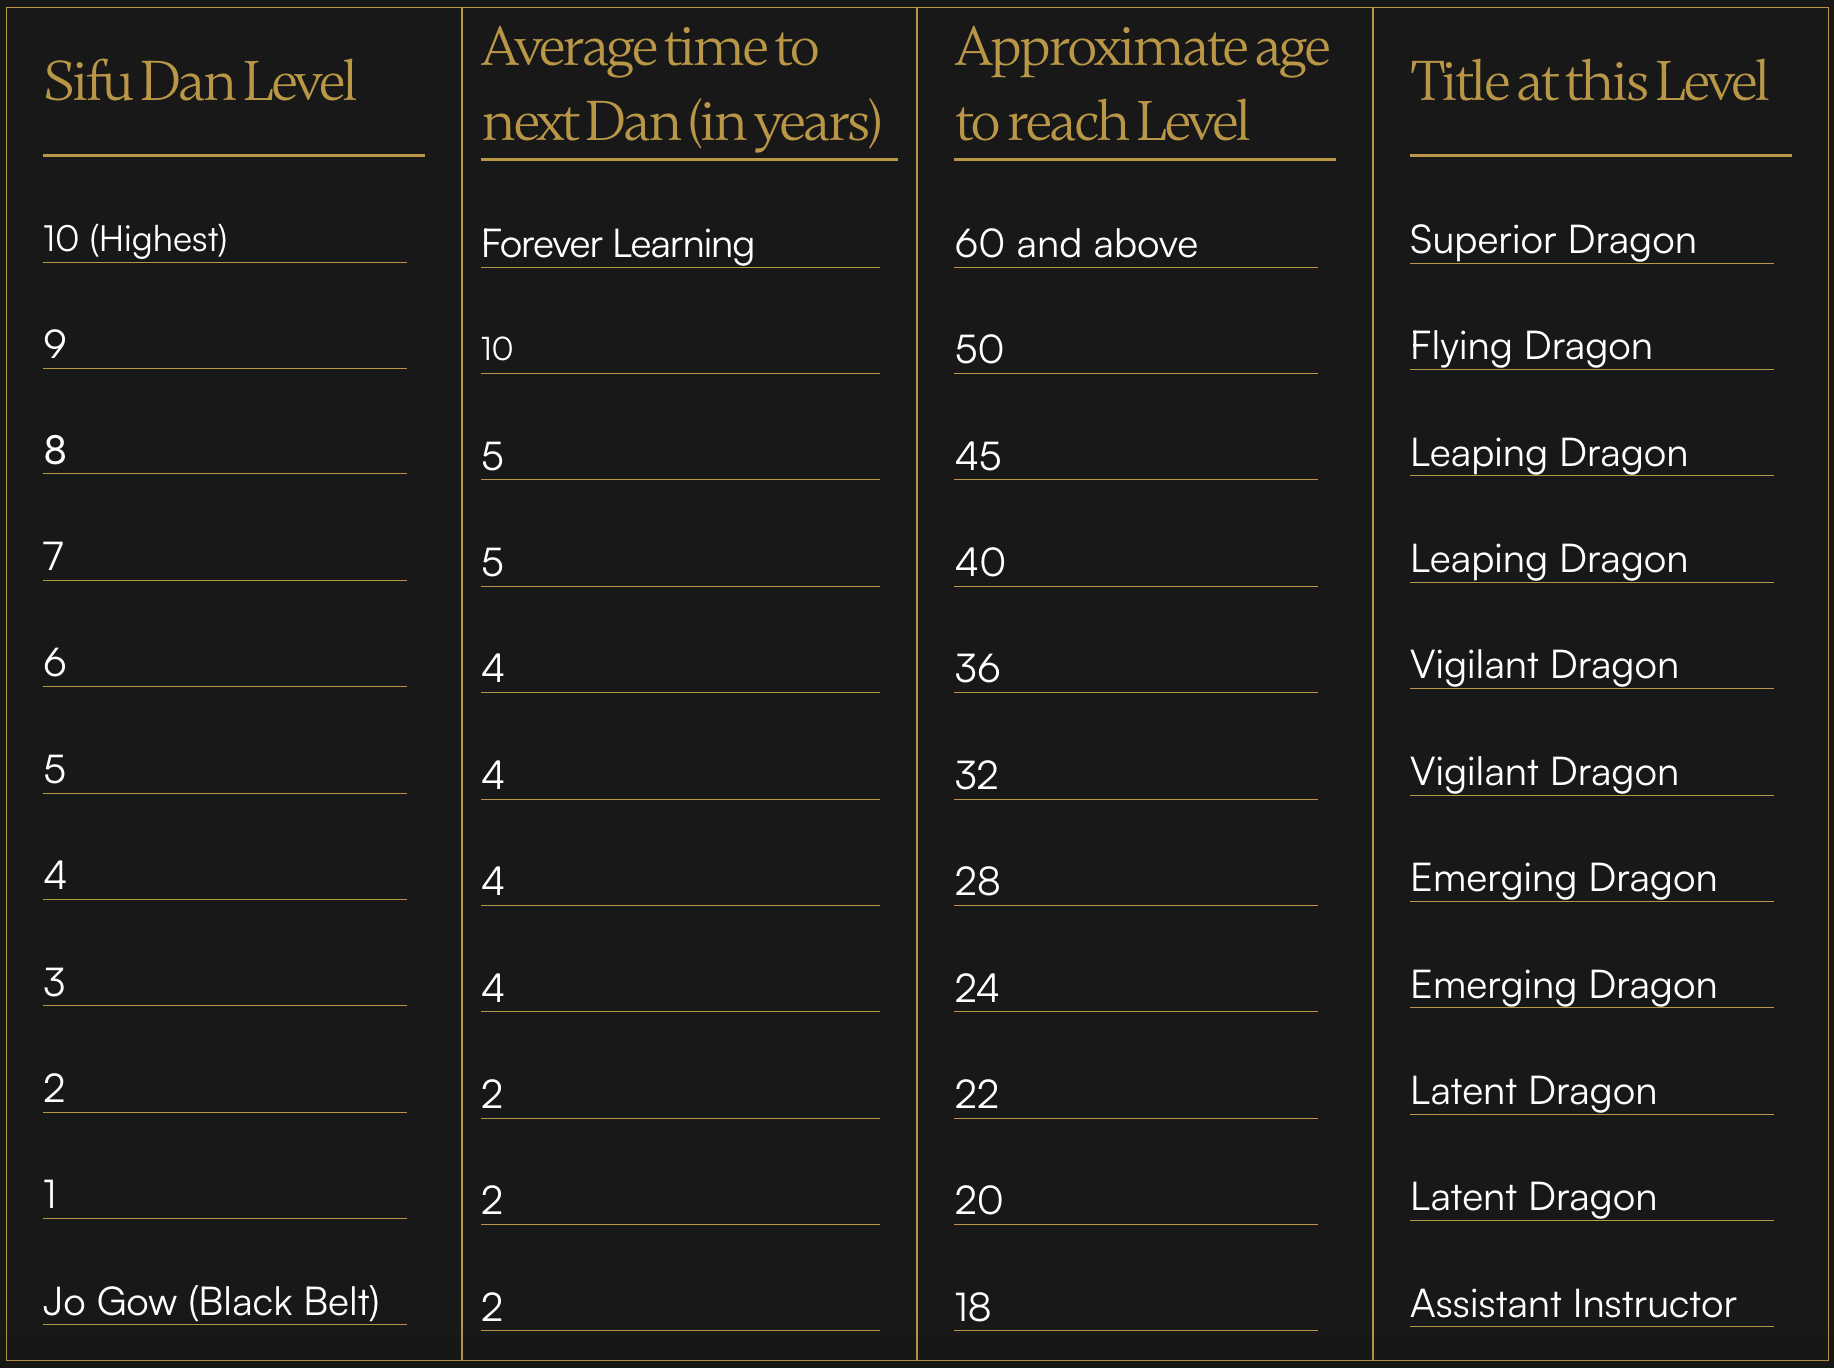
Task: Click the age value 36
Action: click(977, 669)
